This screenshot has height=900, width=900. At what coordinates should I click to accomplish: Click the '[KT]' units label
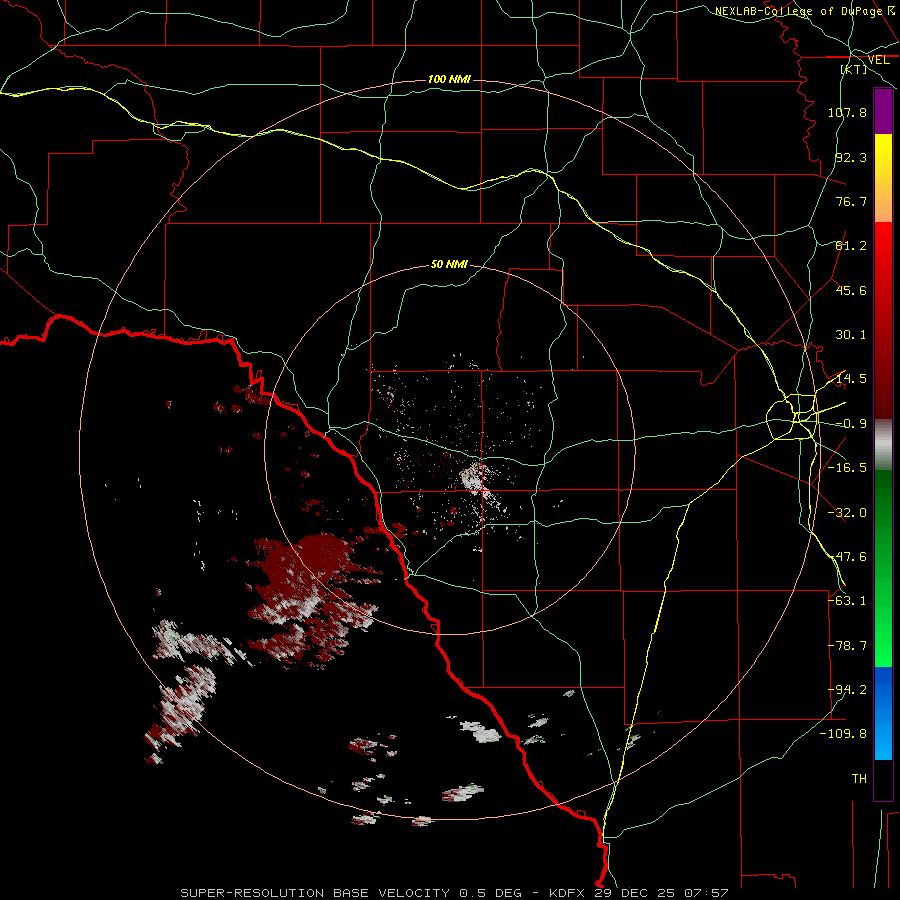(854, 69)
